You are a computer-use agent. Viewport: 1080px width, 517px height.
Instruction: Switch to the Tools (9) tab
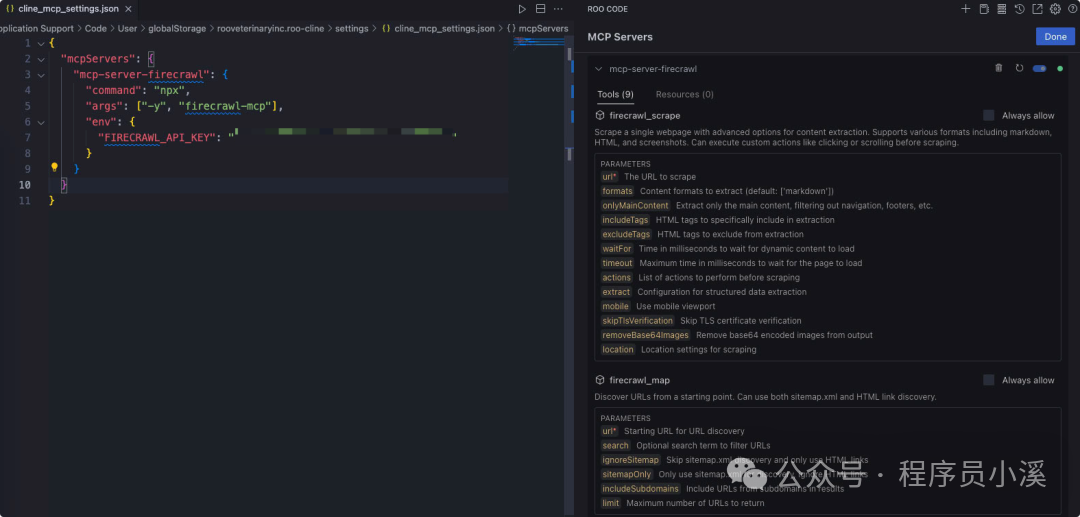[615, 94]
